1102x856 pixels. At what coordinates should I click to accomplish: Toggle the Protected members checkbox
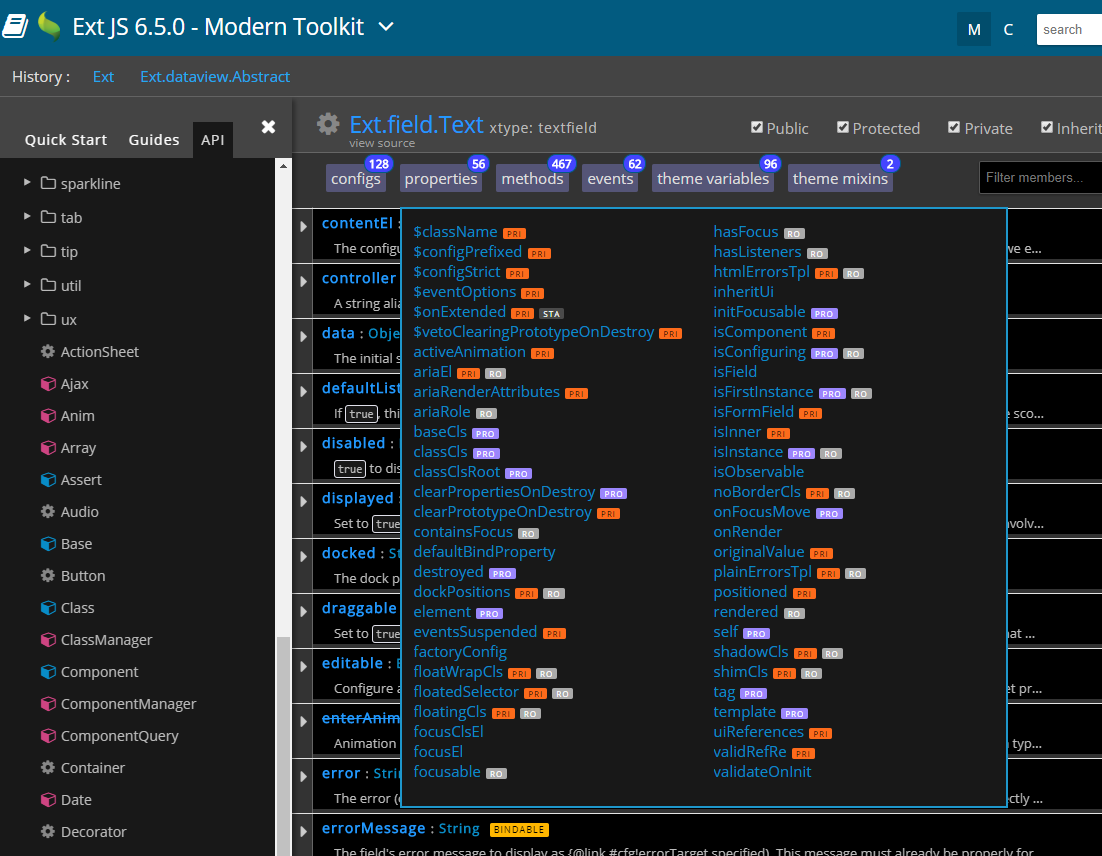843,127
